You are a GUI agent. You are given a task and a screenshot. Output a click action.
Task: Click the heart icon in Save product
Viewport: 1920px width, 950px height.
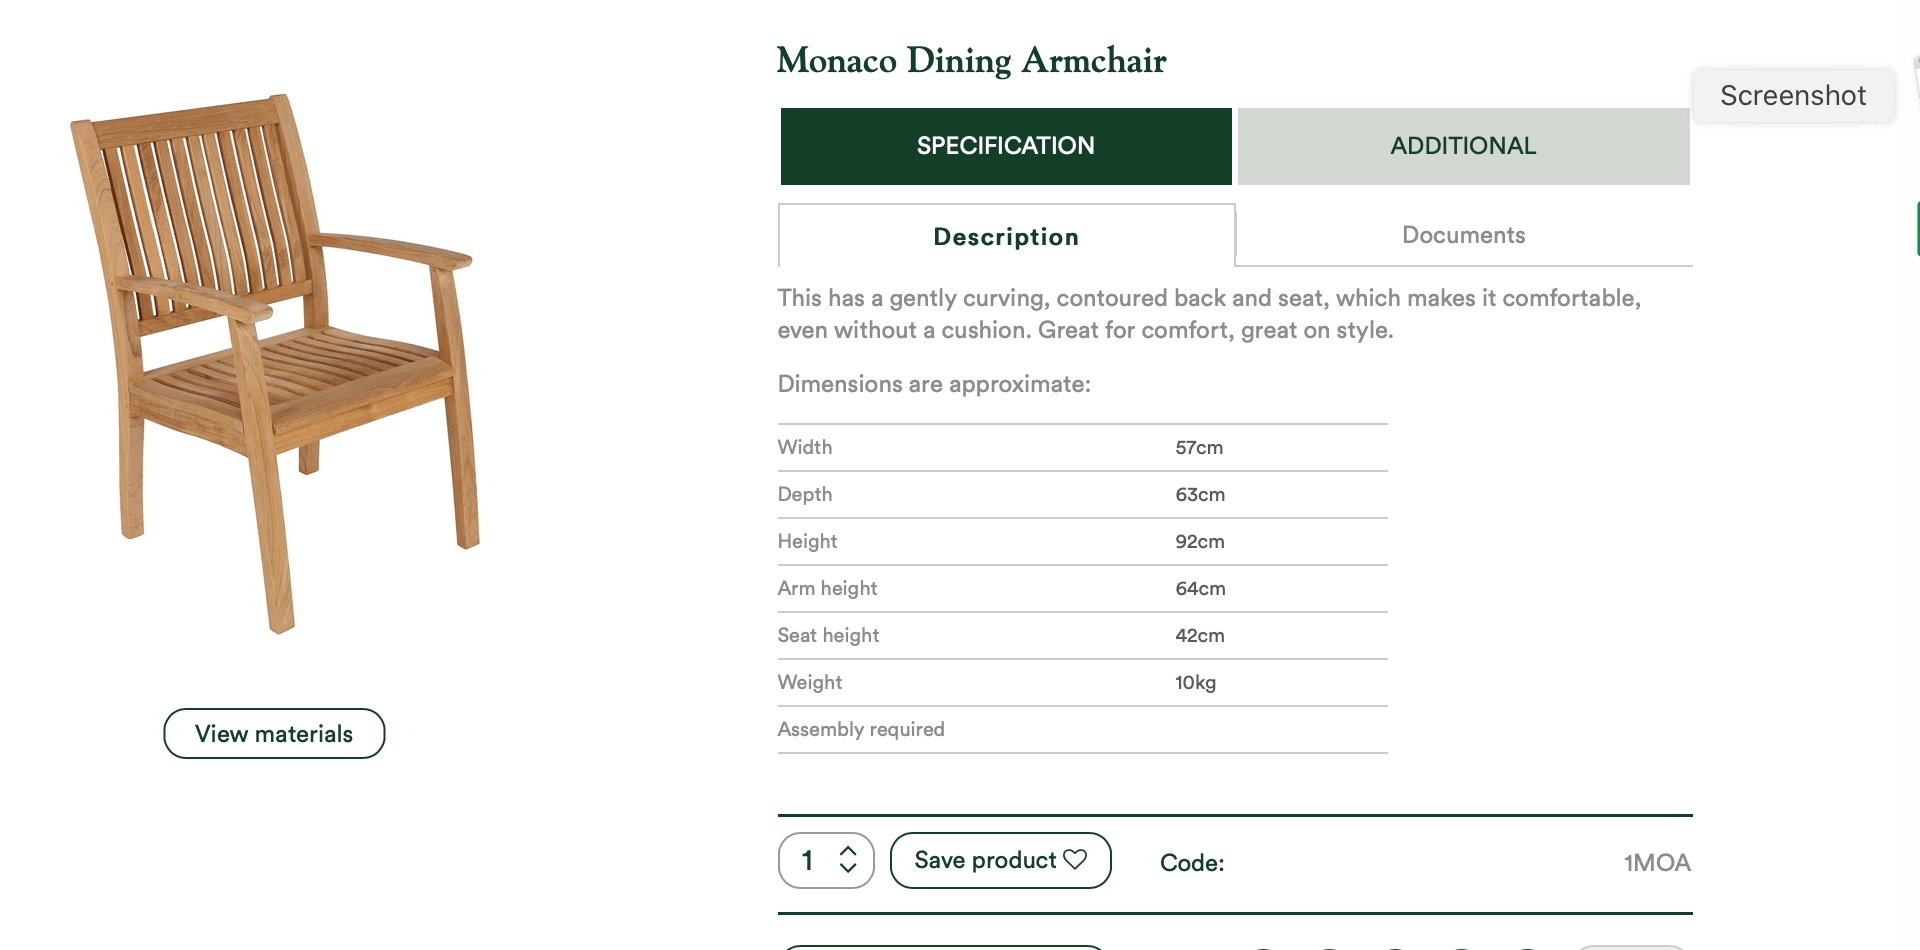[x=1075, y=860]
